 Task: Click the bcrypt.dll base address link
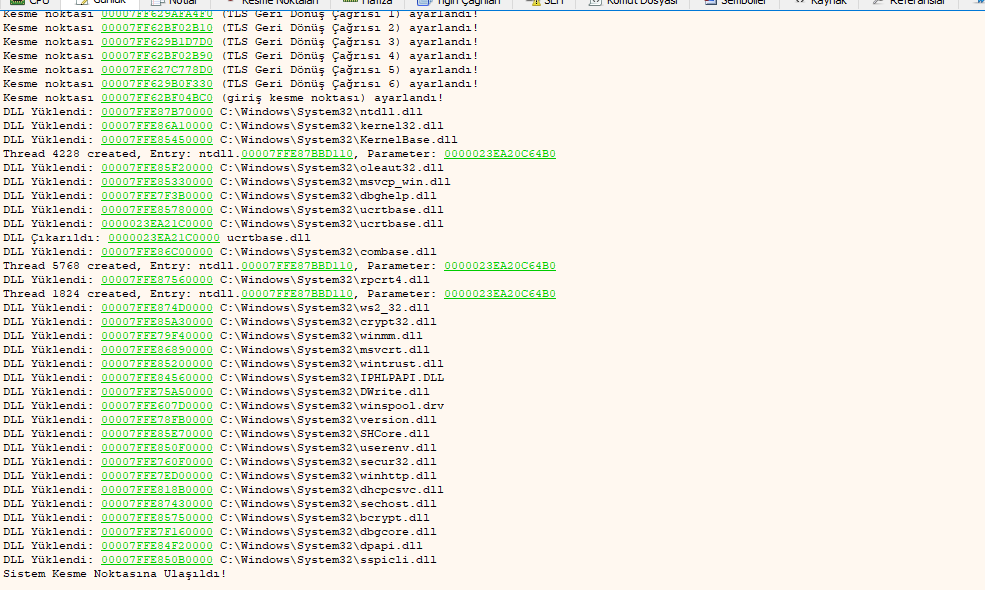pos(157,518)
